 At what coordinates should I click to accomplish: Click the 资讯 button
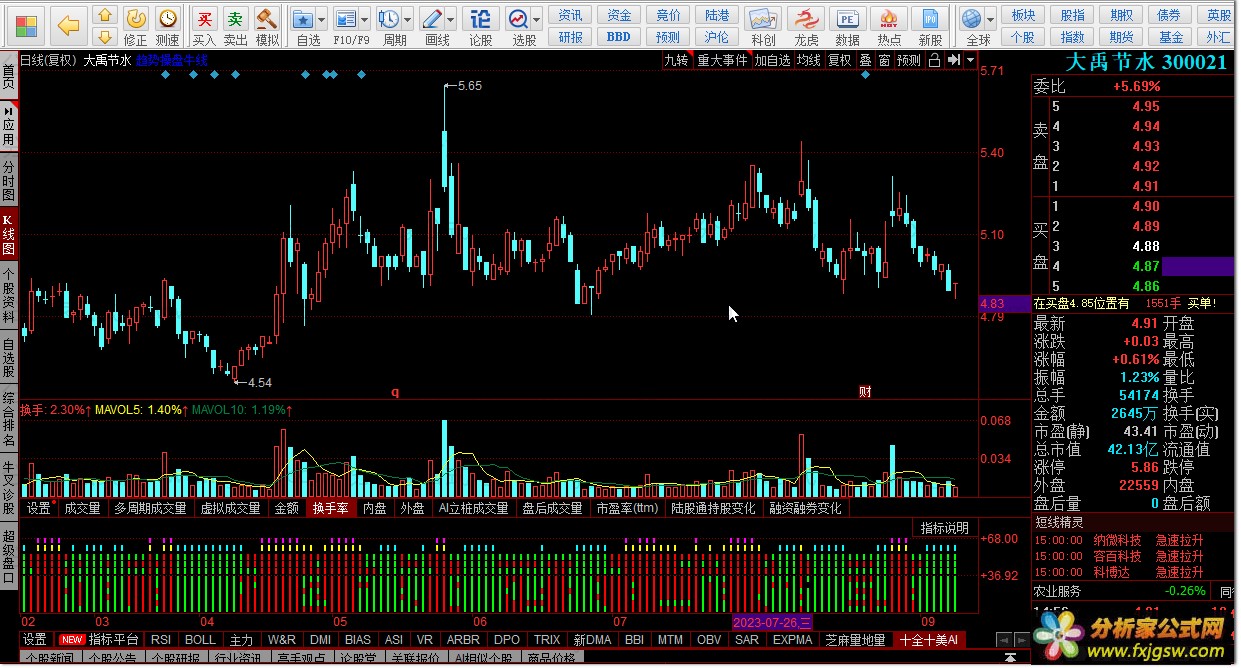[x=570, y=15]
